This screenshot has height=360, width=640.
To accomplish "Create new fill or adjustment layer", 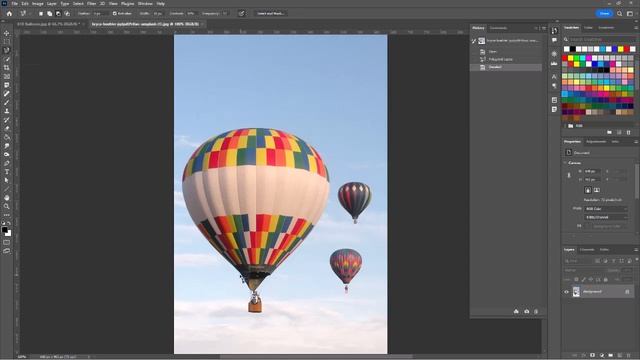I will [602, 356].
